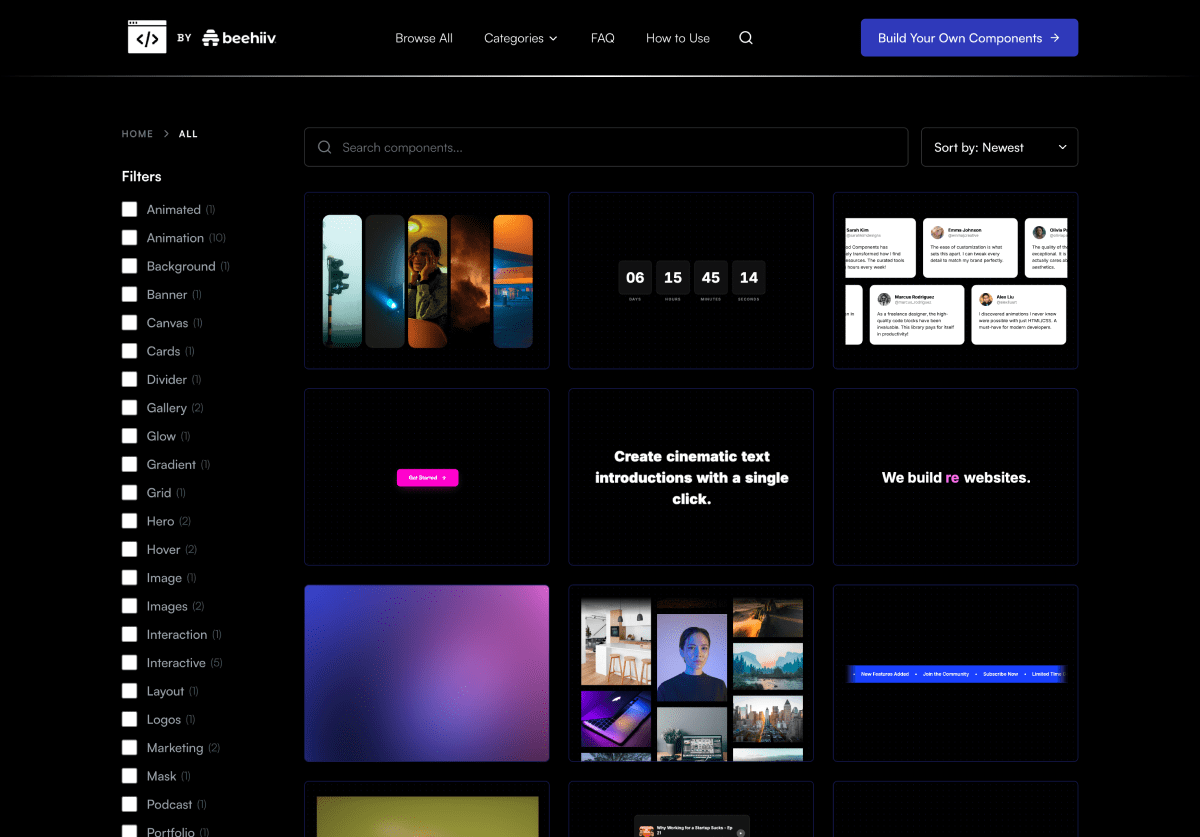Click the How to Use link
Image resolution: width=1200 pixels, height=837 pixels.
[678, 38]
